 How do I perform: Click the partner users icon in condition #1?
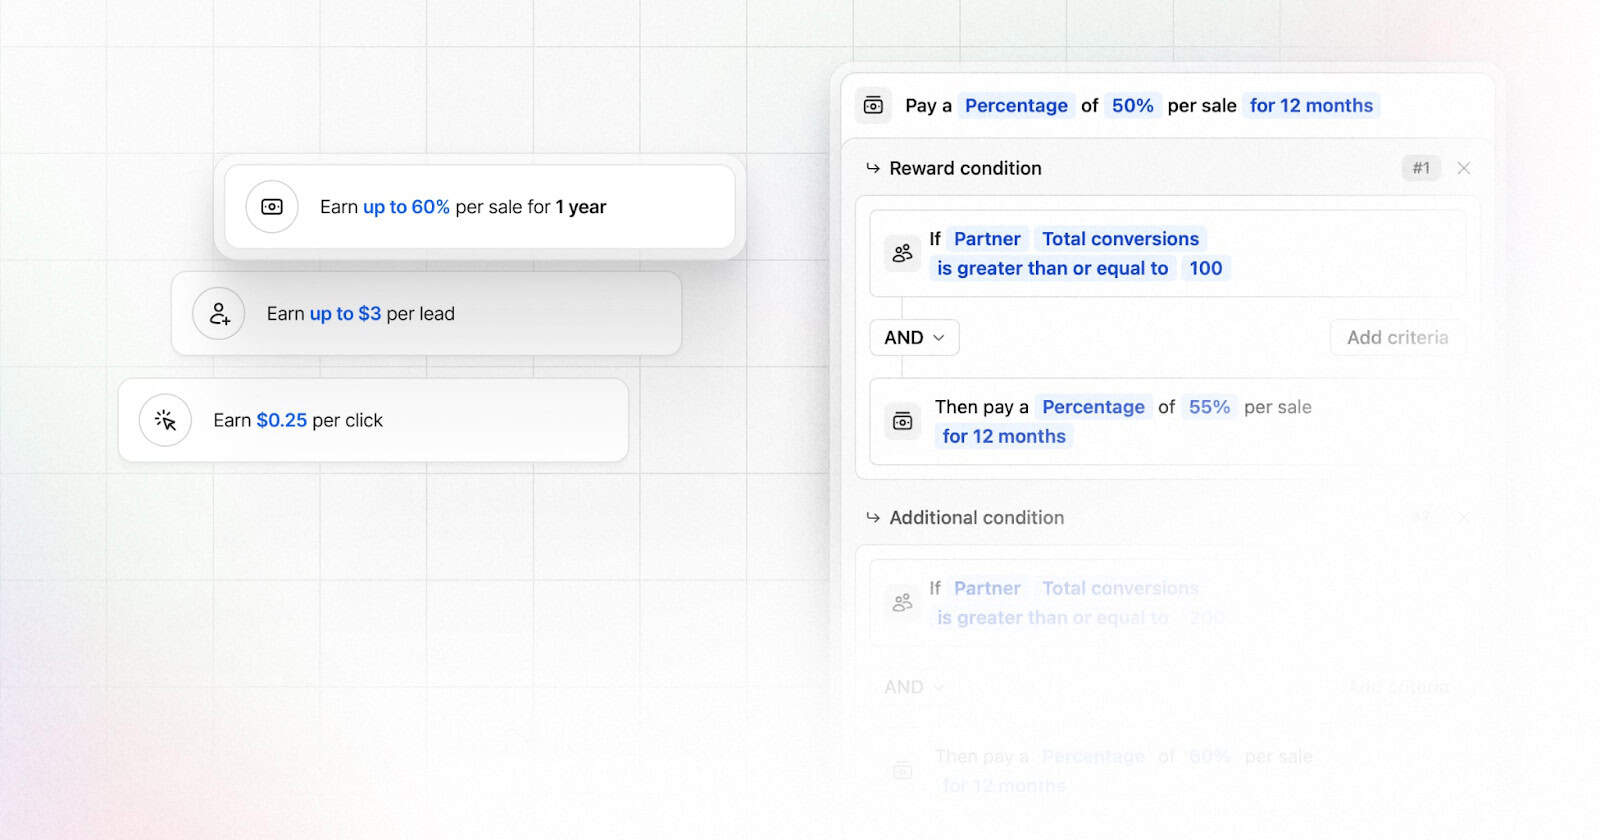[902, 253]
